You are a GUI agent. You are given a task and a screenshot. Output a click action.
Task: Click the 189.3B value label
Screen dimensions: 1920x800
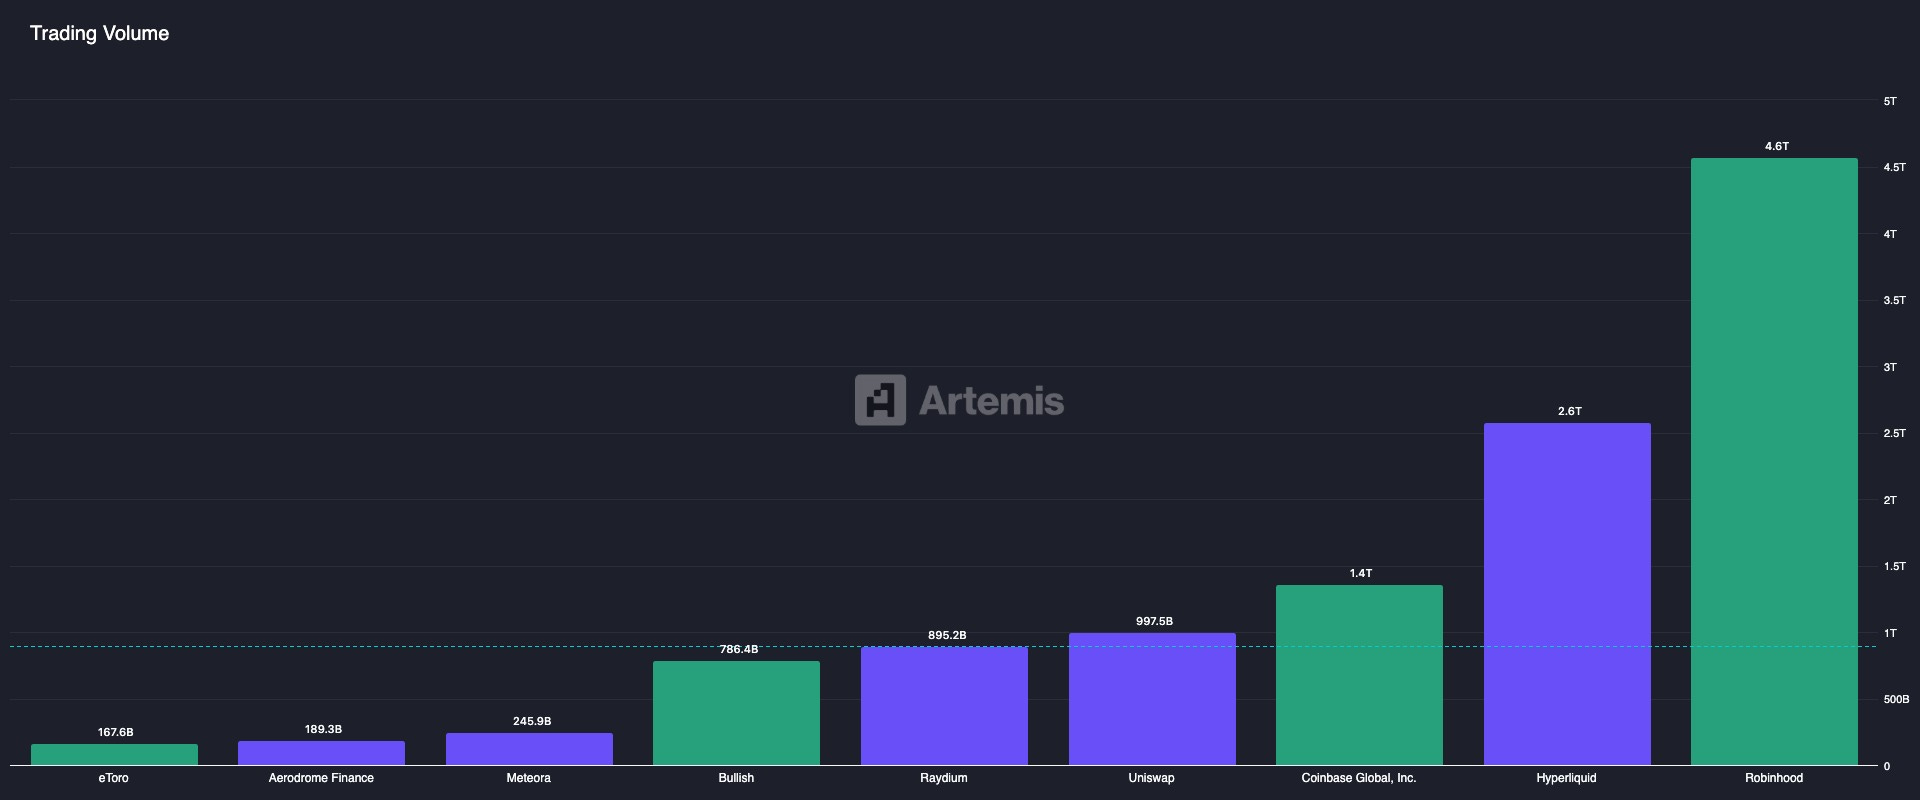point(323,730)
